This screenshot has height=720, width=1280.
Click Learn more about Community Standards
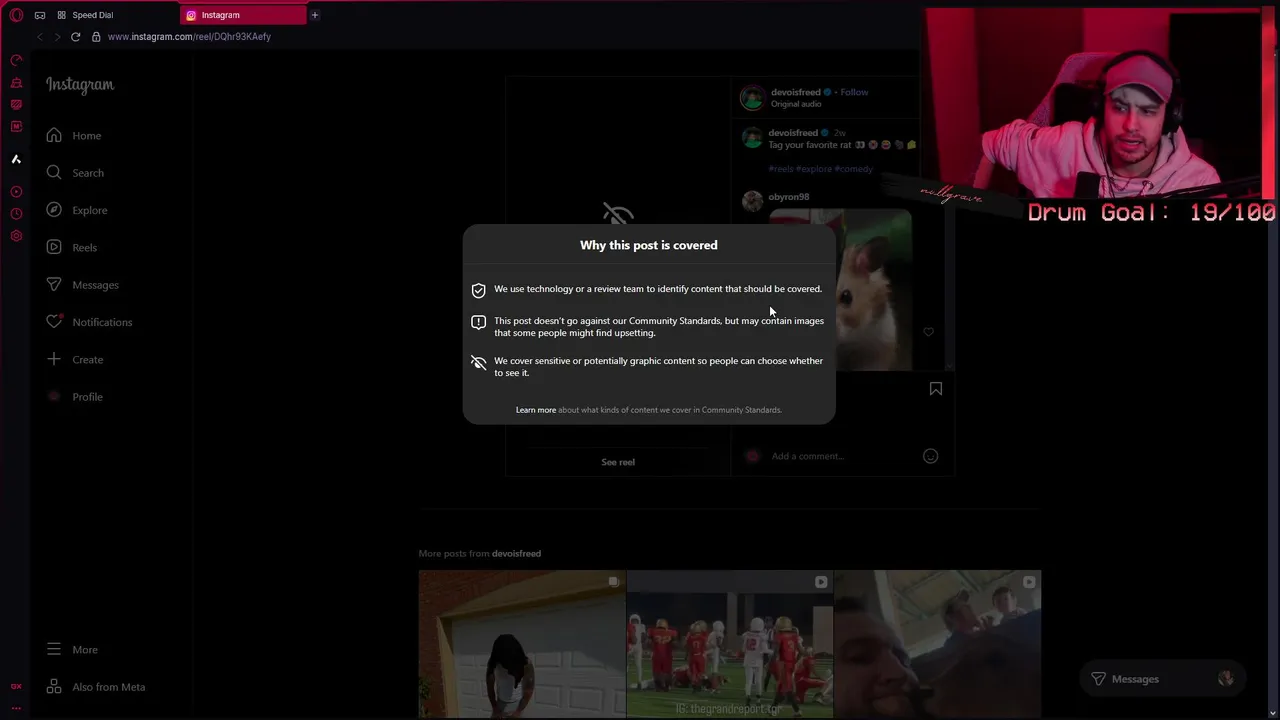(x=536, y=410)
